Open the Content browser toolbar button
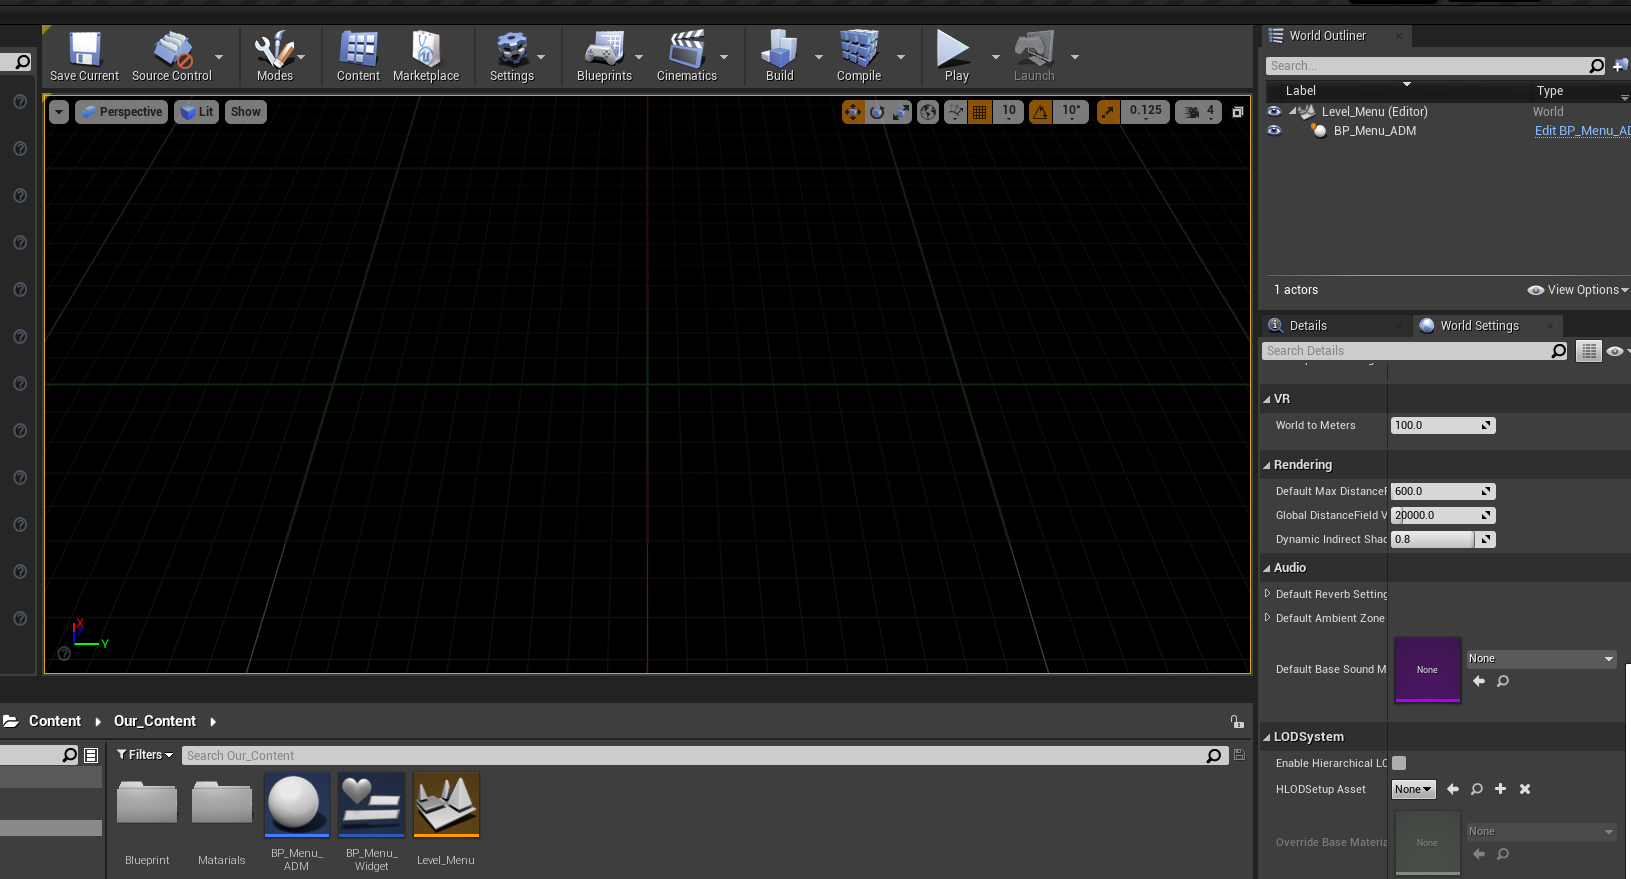Image resolution: width=1631 pixels, height=879 pixels. (358, 56)
